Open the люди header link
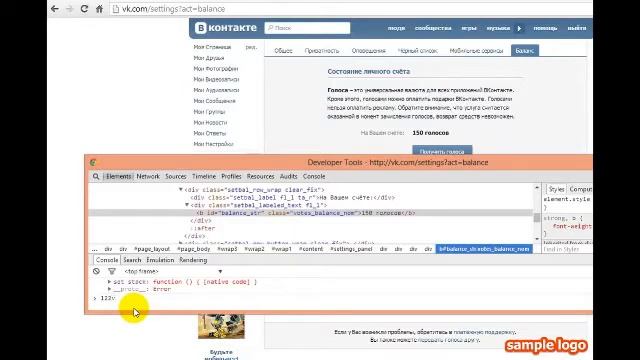This screenshot has height=360, width=640. coord(396,28)
